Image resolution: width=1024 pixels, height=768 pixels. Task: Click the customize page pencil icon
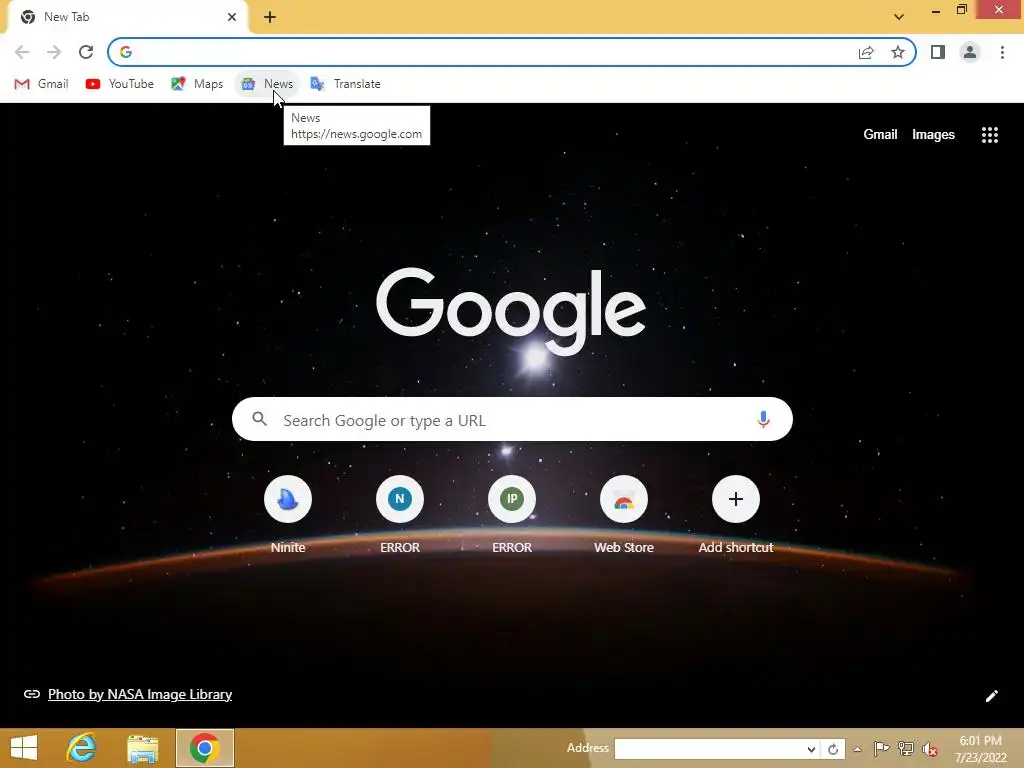tap(991, 696)
